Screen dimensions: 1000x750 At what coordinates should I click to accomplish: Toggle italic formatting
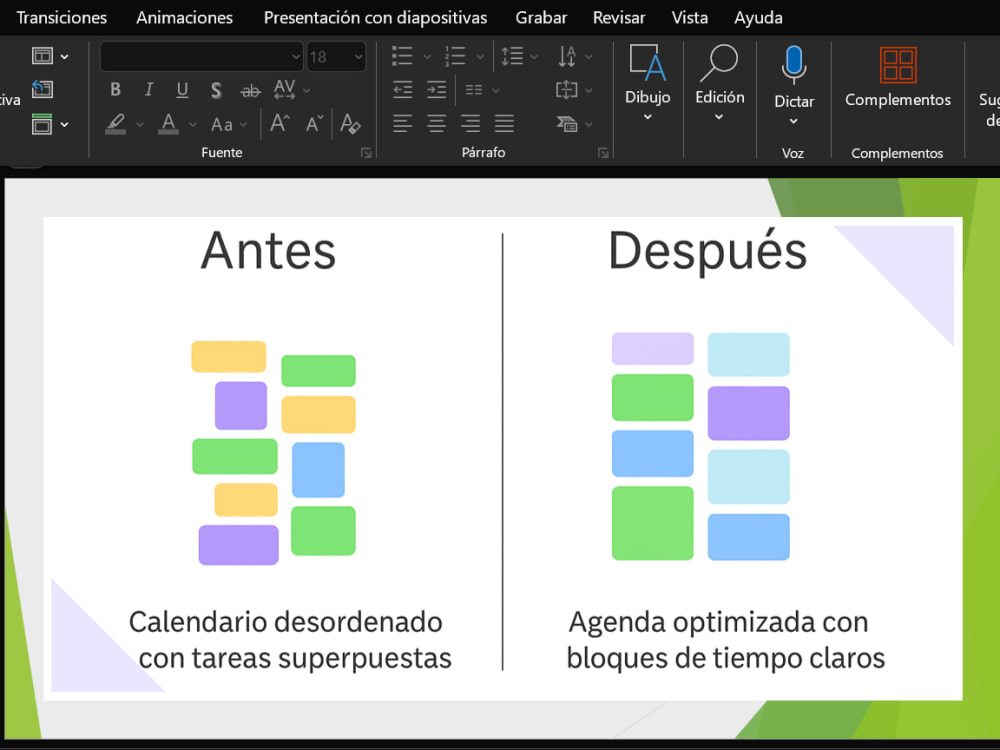pos(149,89)
